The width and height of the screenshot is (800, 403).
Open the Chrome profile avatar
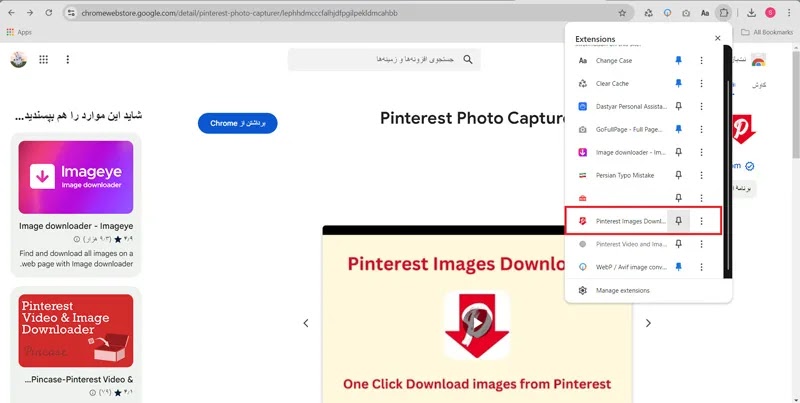click(x=770, y=13)
